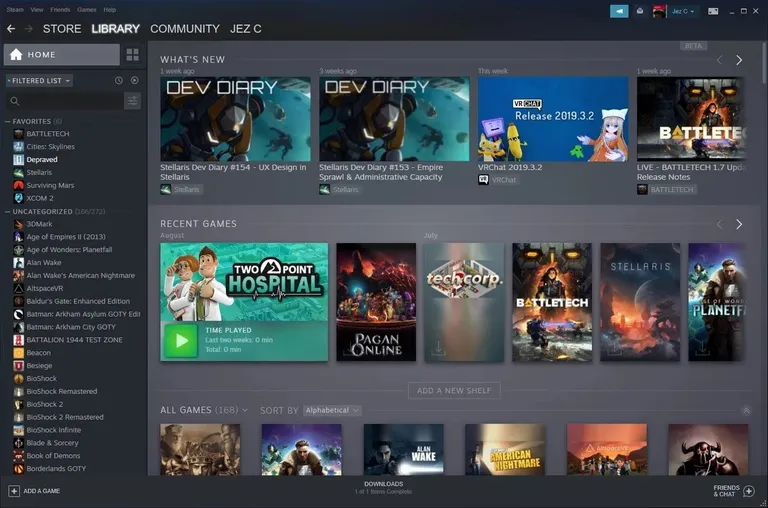768x508 pixels.
Task: Select Beacon in game list
Action: tap(38, 353)
